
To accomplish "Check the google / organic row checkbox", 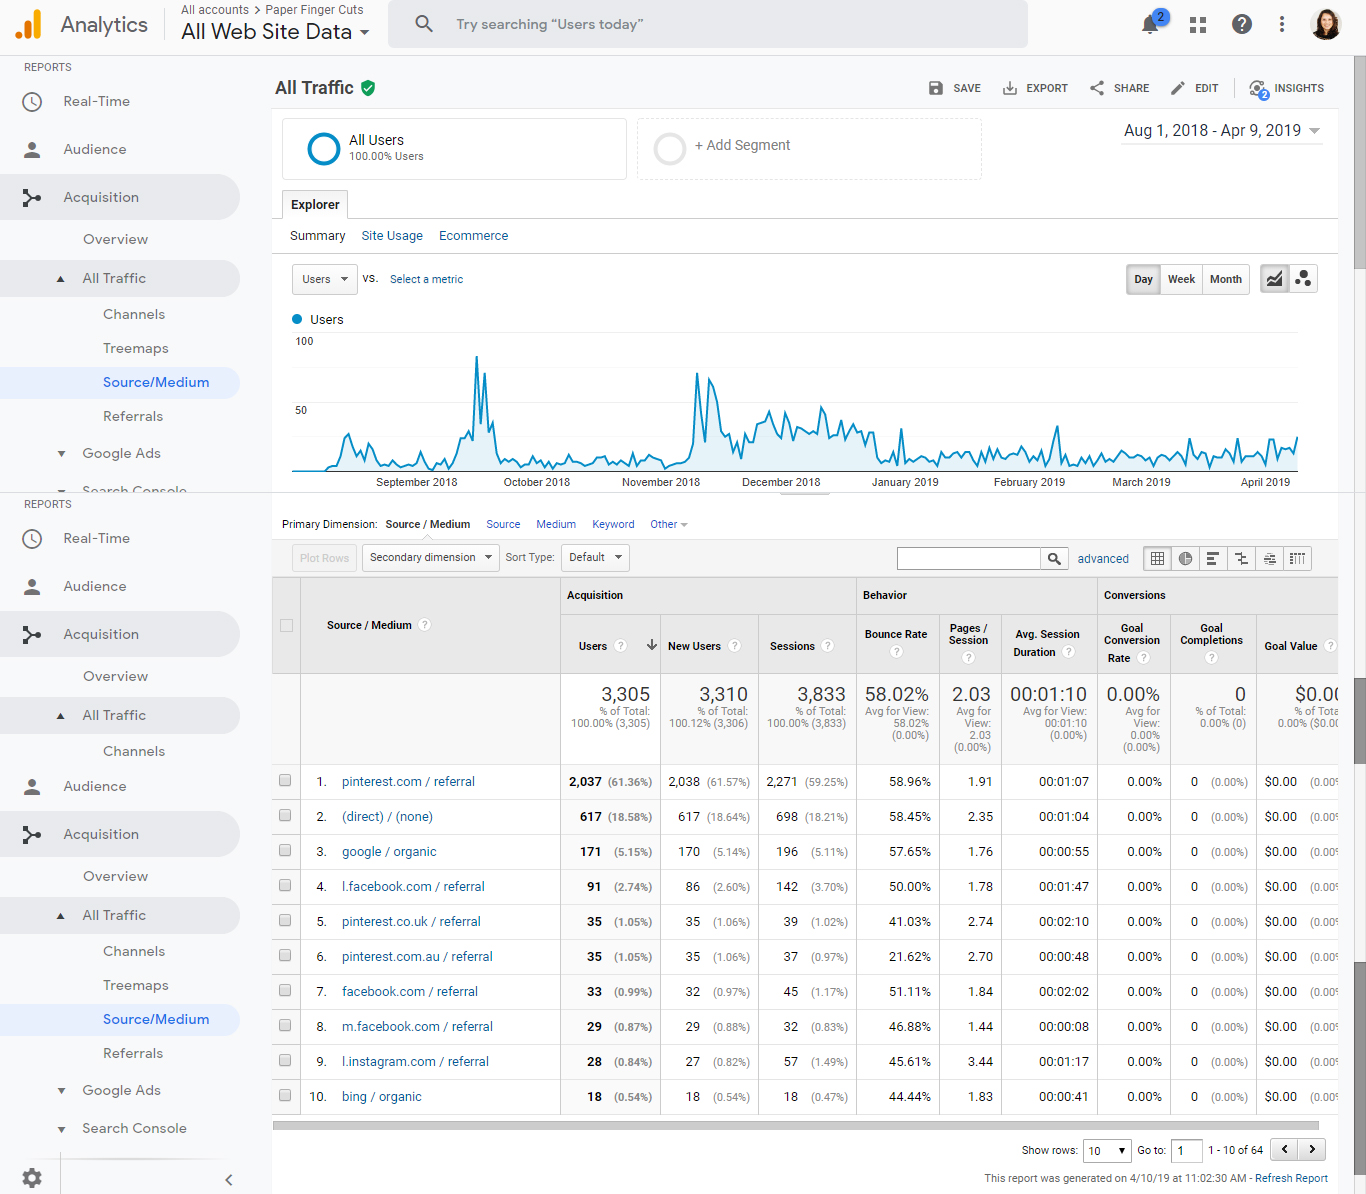I will pos(285,851).
